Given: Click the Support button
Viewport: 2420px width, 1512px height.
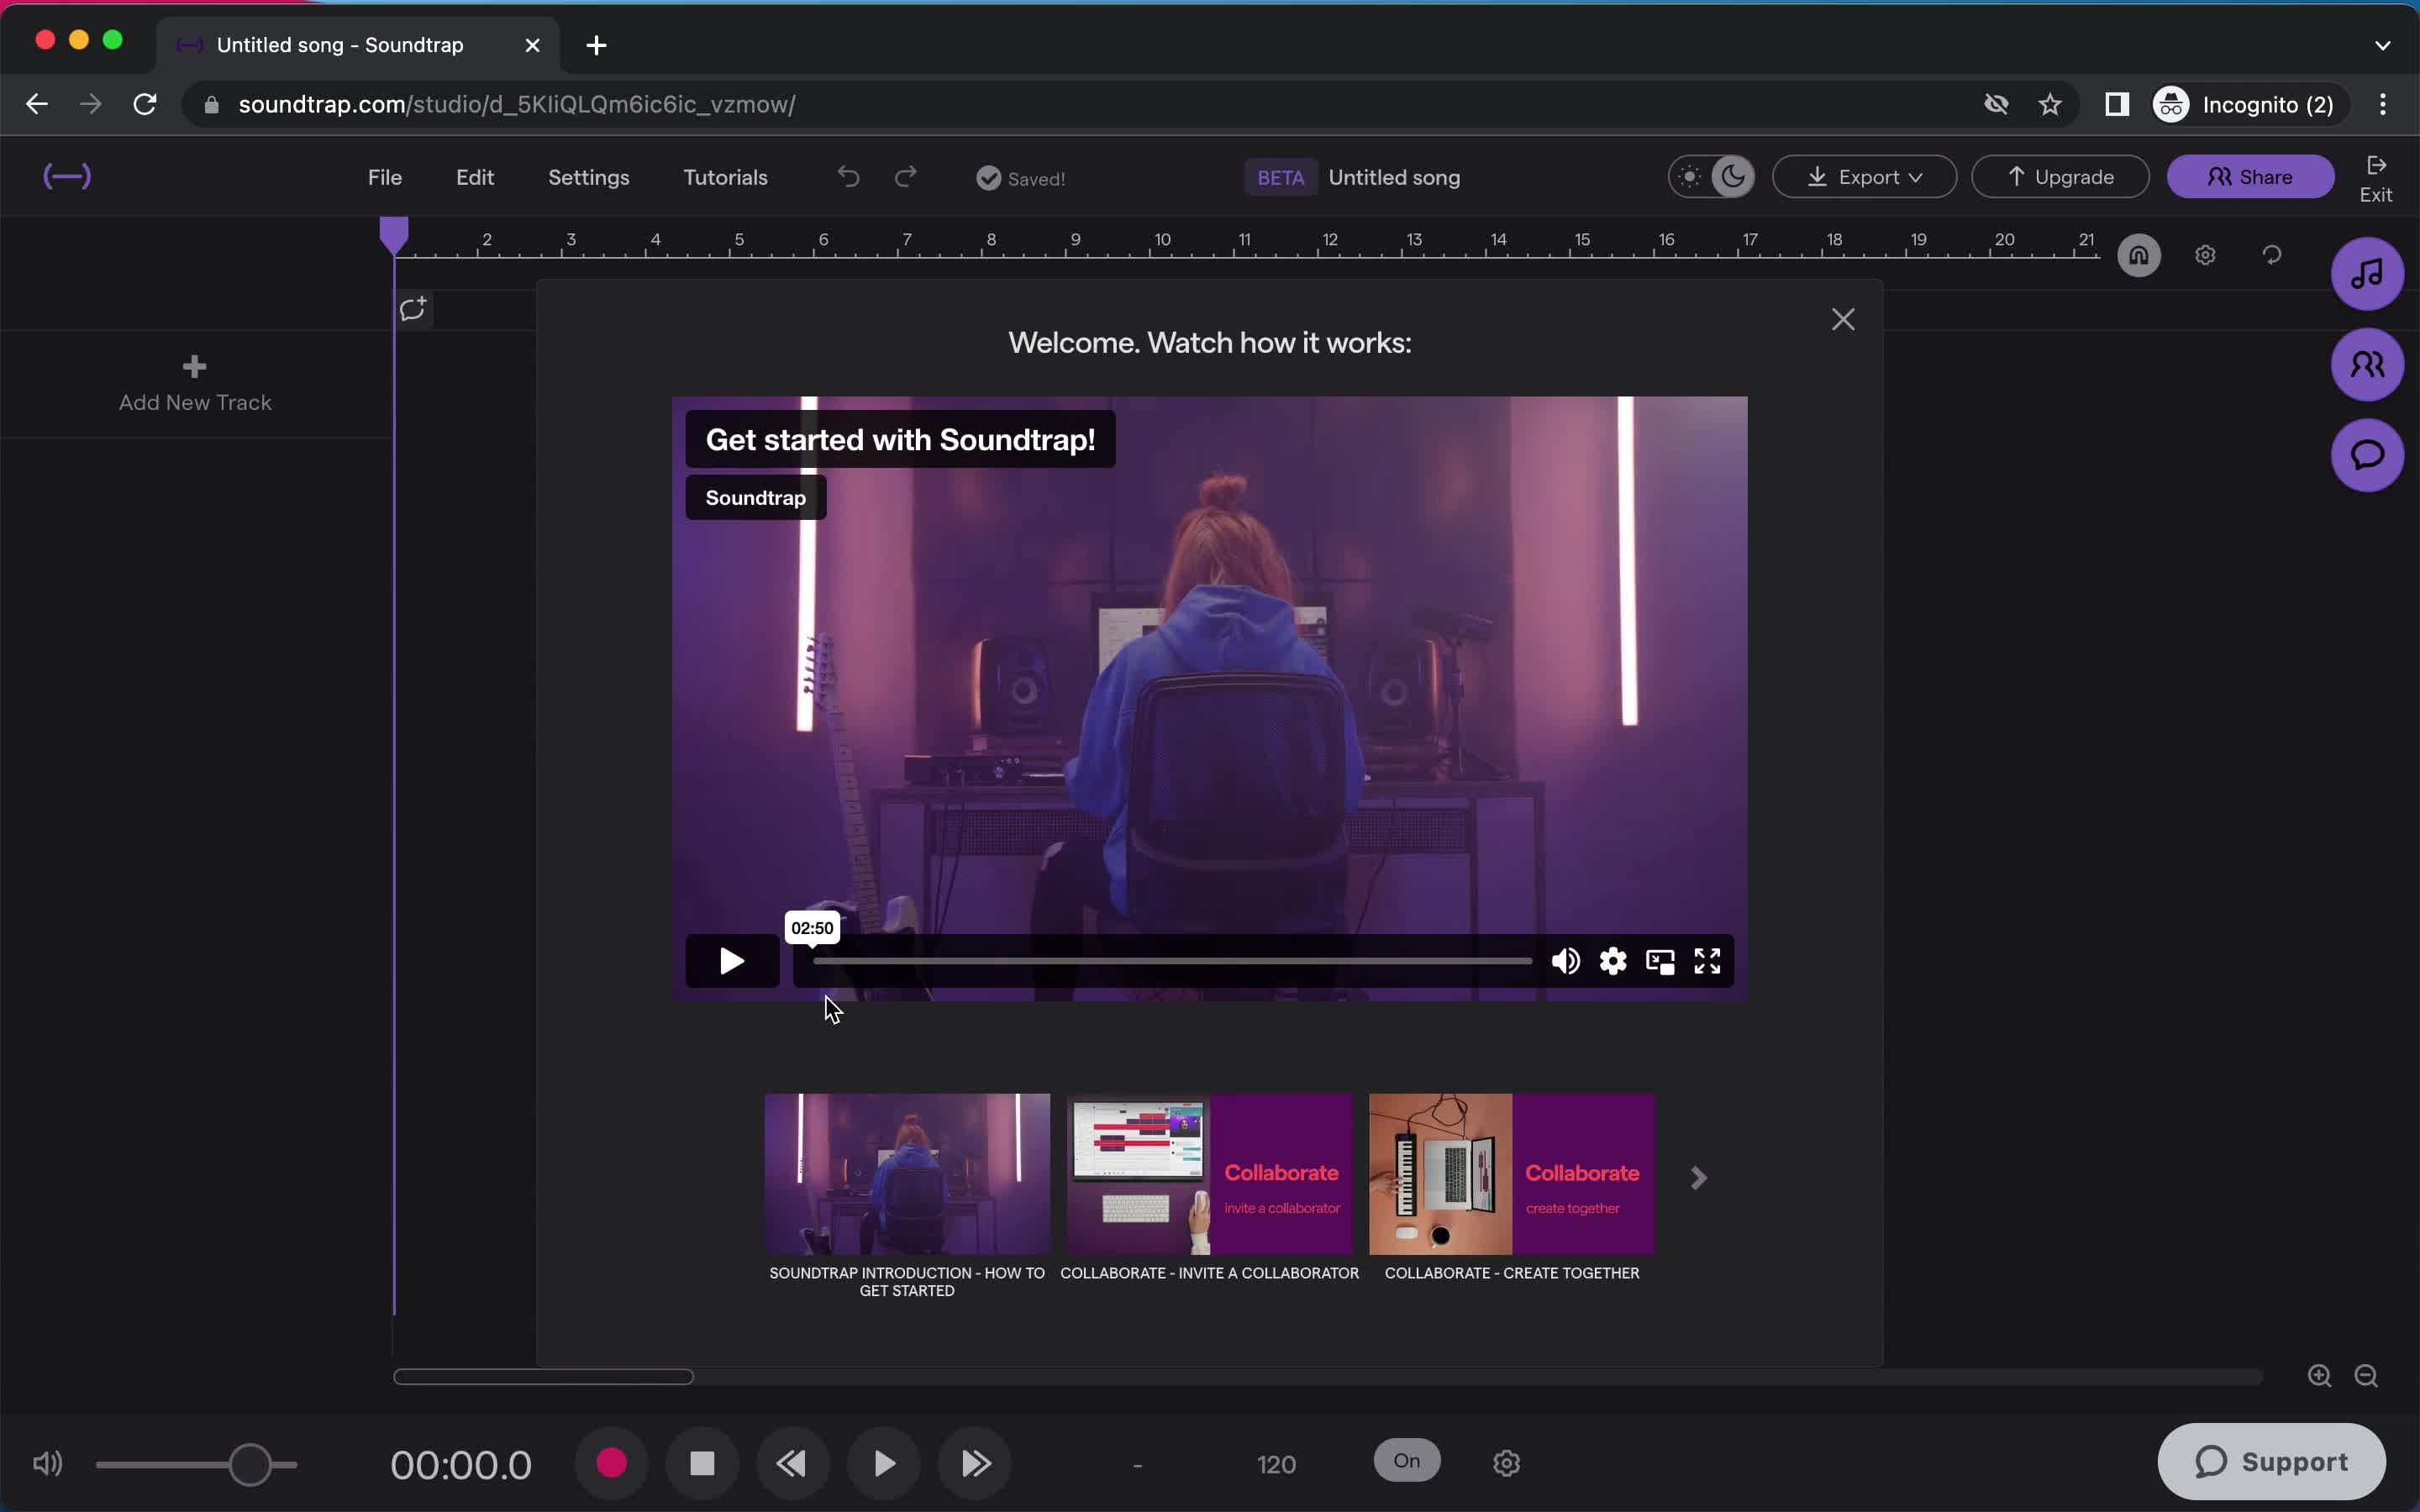Looking at the screenshot, I should (2272, 1460).
